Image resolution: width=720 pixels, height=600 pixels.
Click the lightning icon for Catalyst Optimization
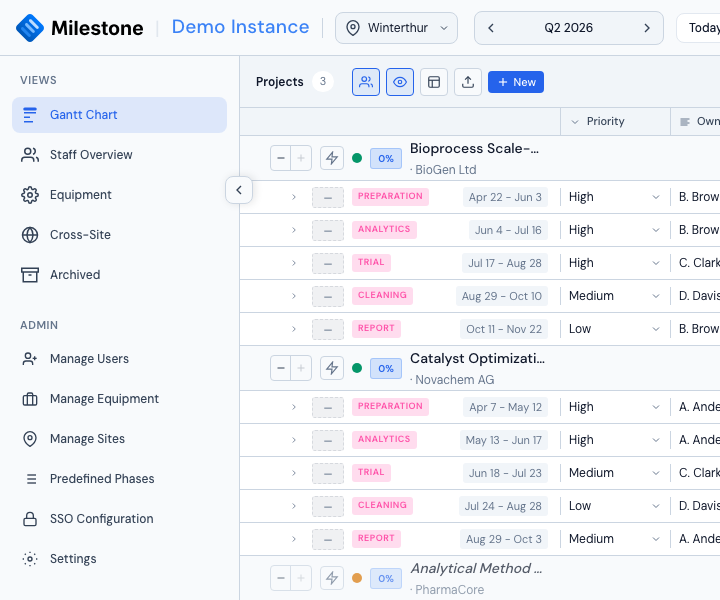332,368
